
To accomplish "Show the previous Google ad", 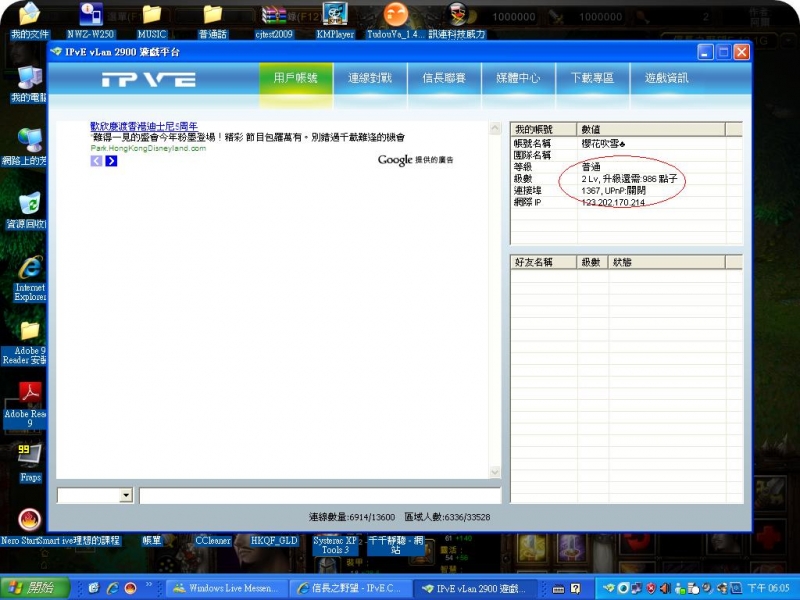I will [x=96, y=161].
